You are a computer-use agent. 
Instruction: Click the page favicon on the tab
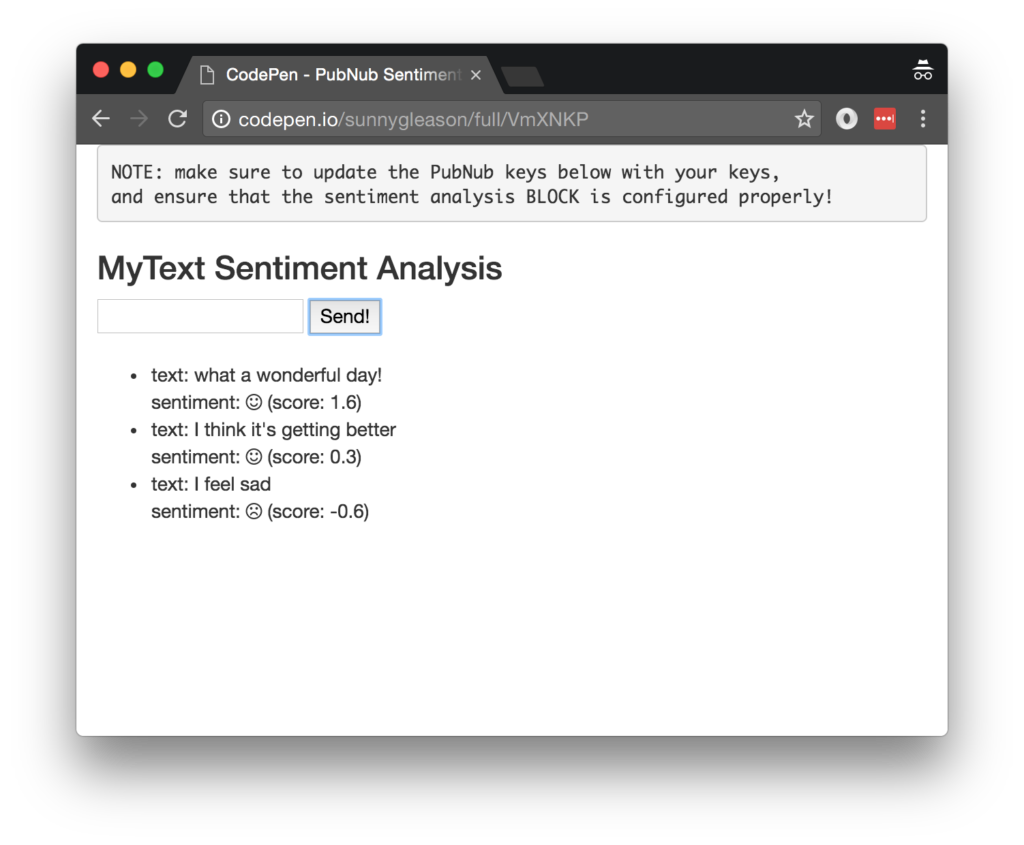pos(207,74)
